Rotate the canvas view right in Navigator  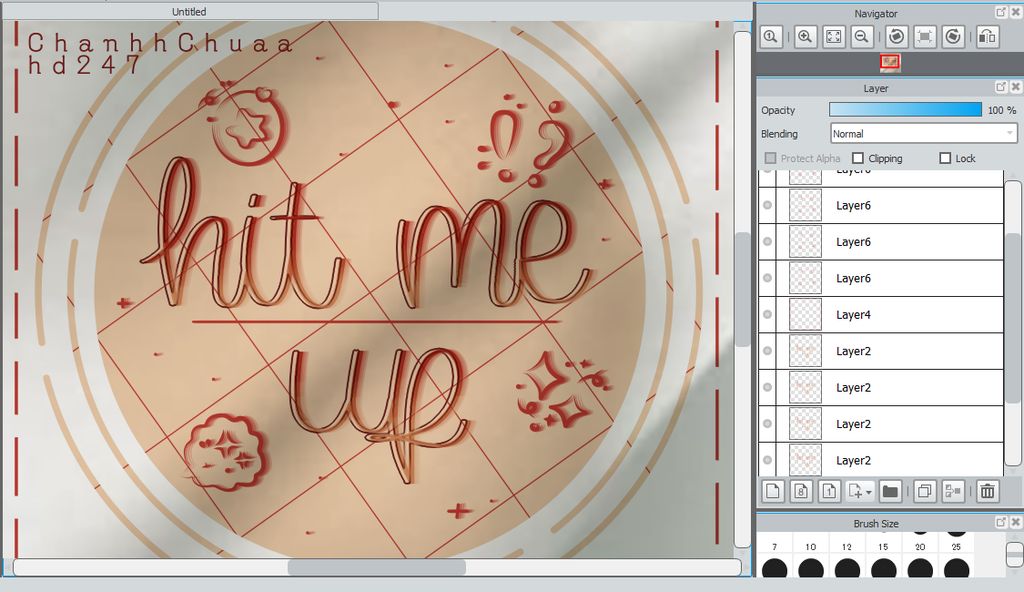click(953, 37)
